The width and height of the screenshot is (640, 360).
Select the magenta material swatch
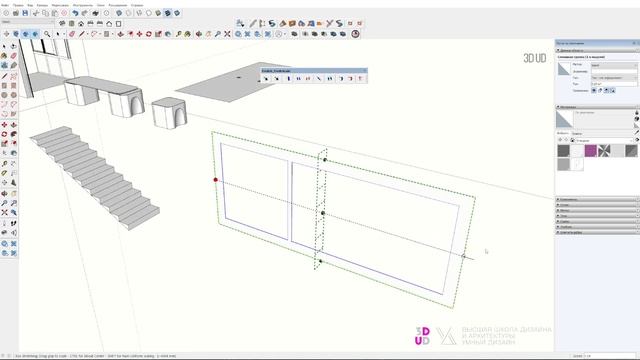click(x=591, y=151)
